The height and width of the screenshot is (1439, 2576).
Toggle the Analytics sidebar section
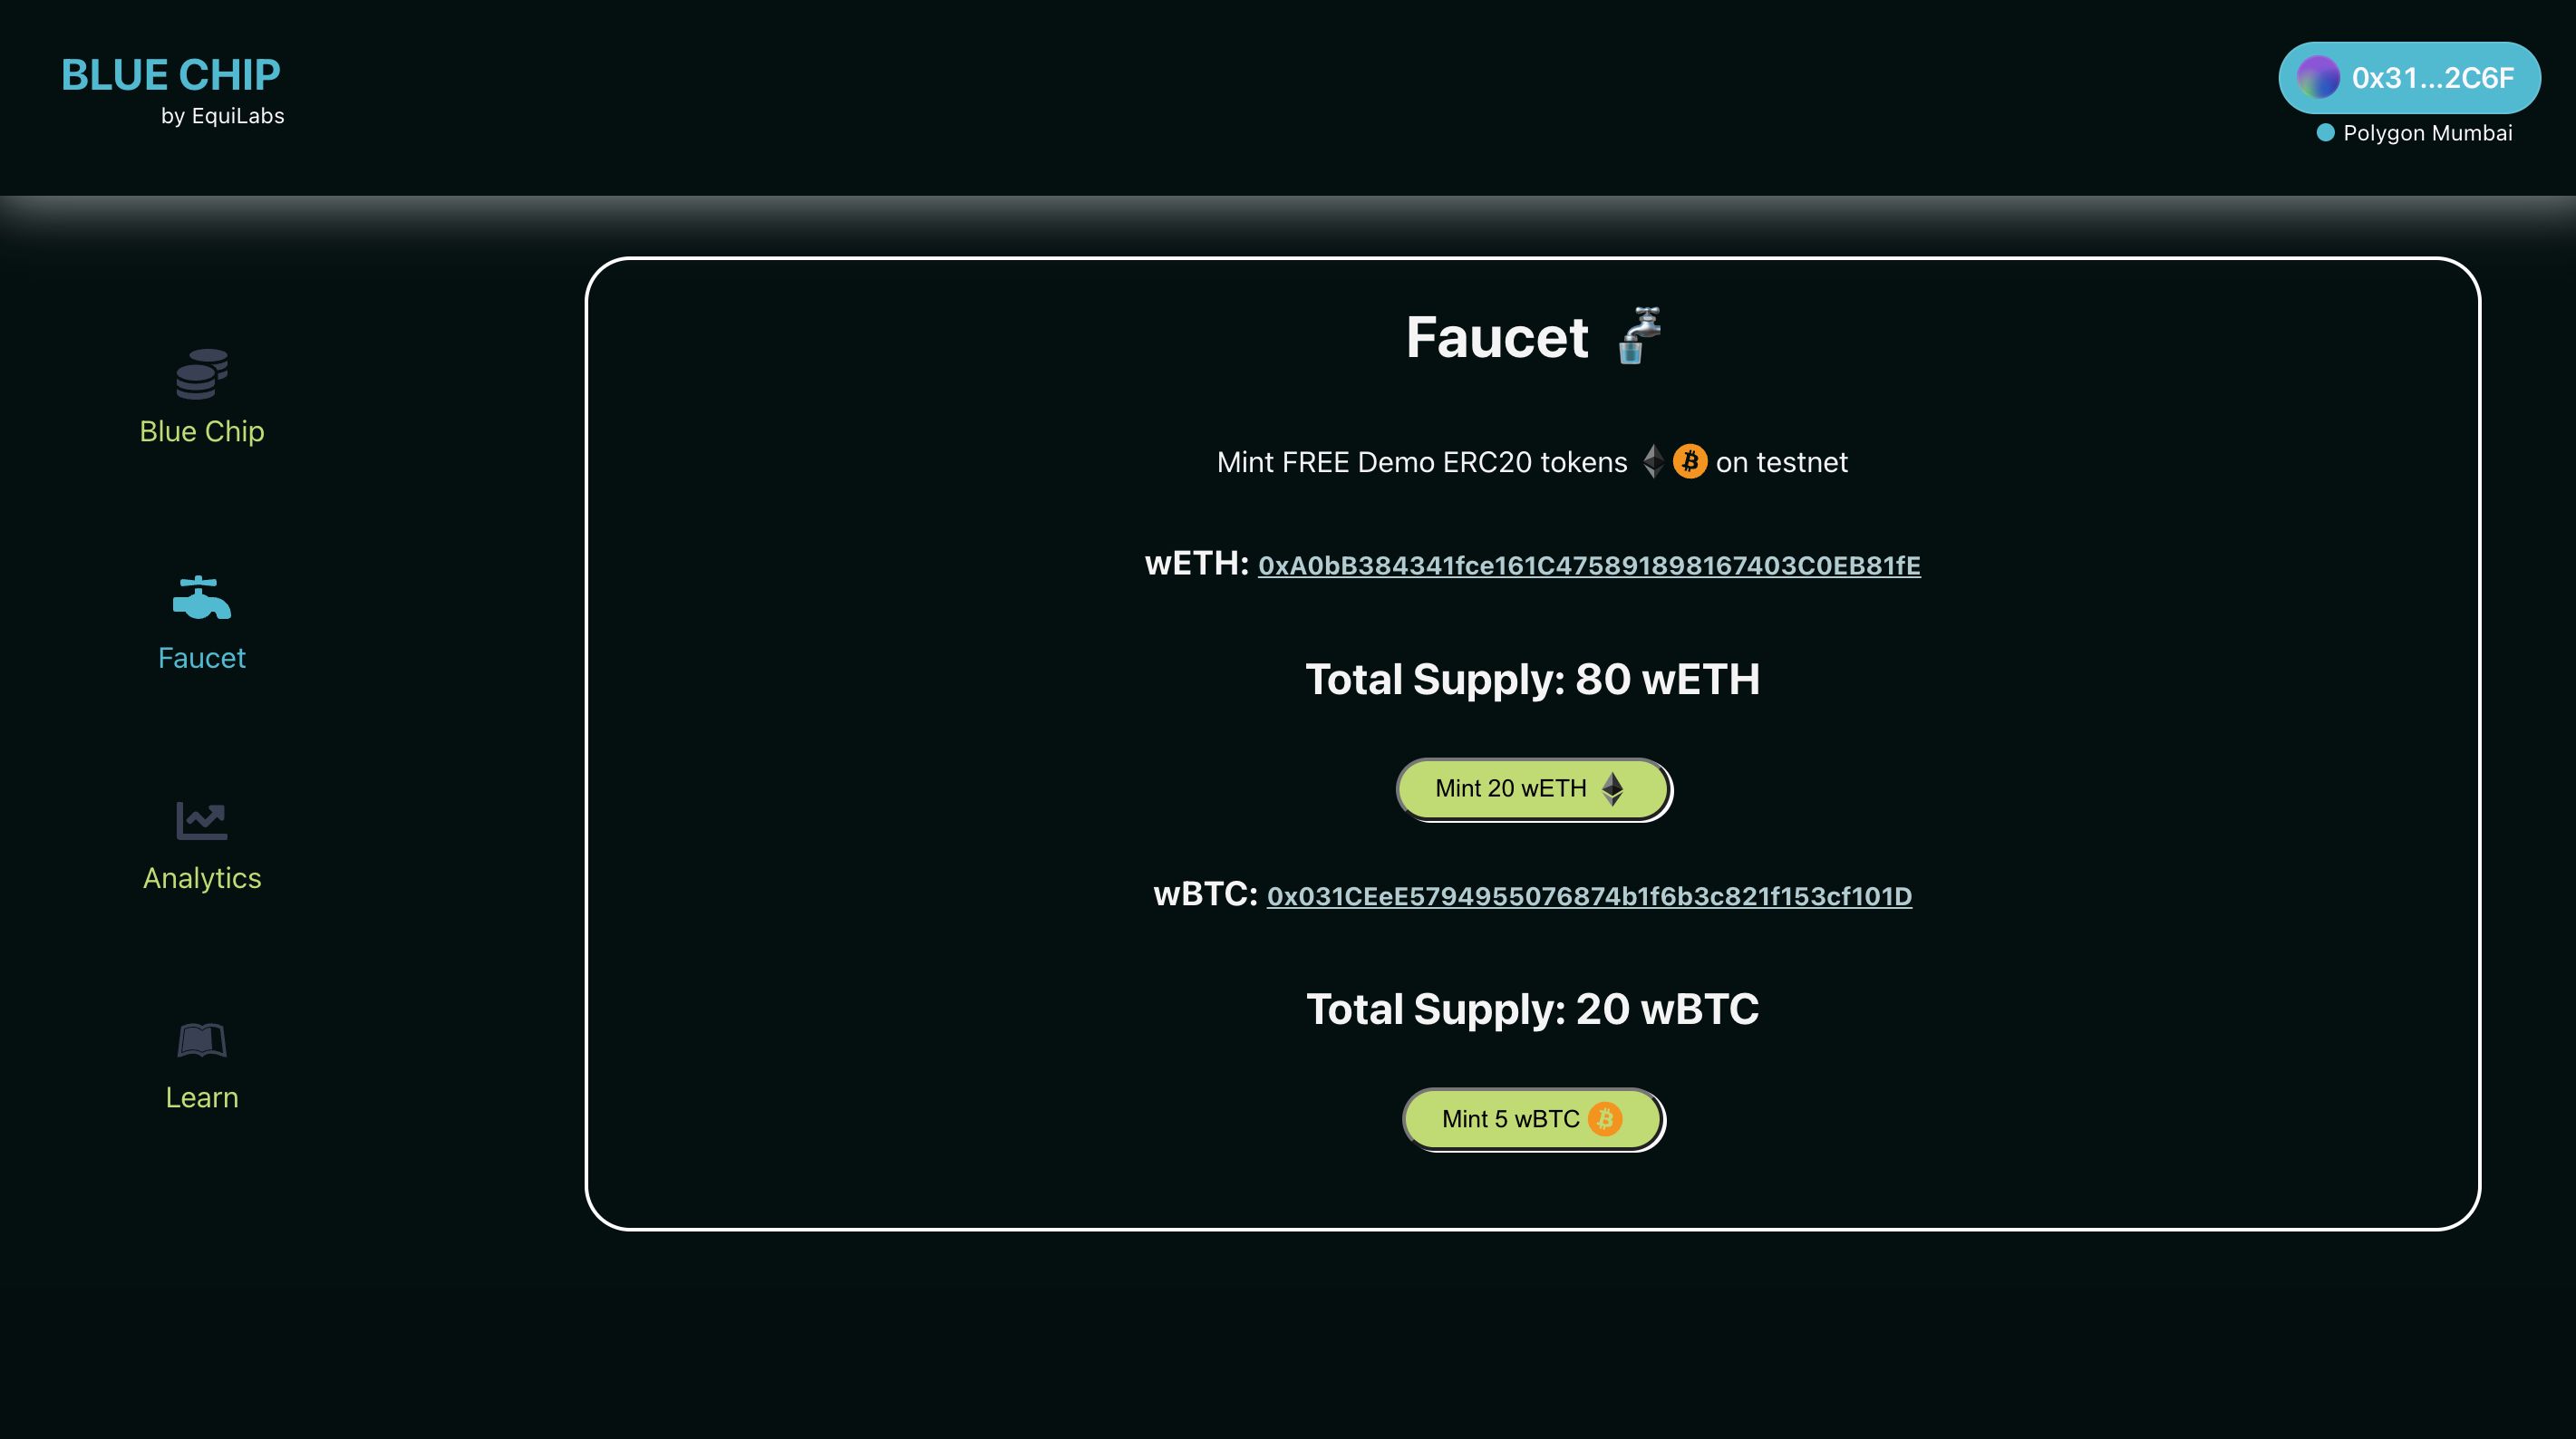coord(200,845)
